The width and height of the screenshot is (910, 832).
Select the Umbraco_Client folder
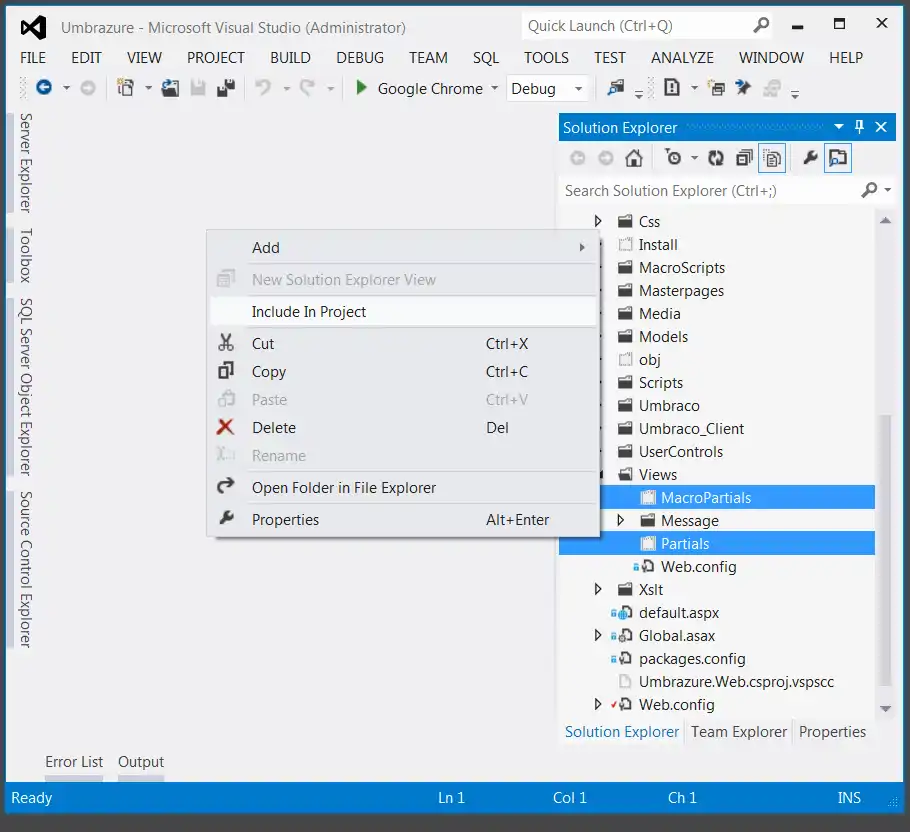691,428
